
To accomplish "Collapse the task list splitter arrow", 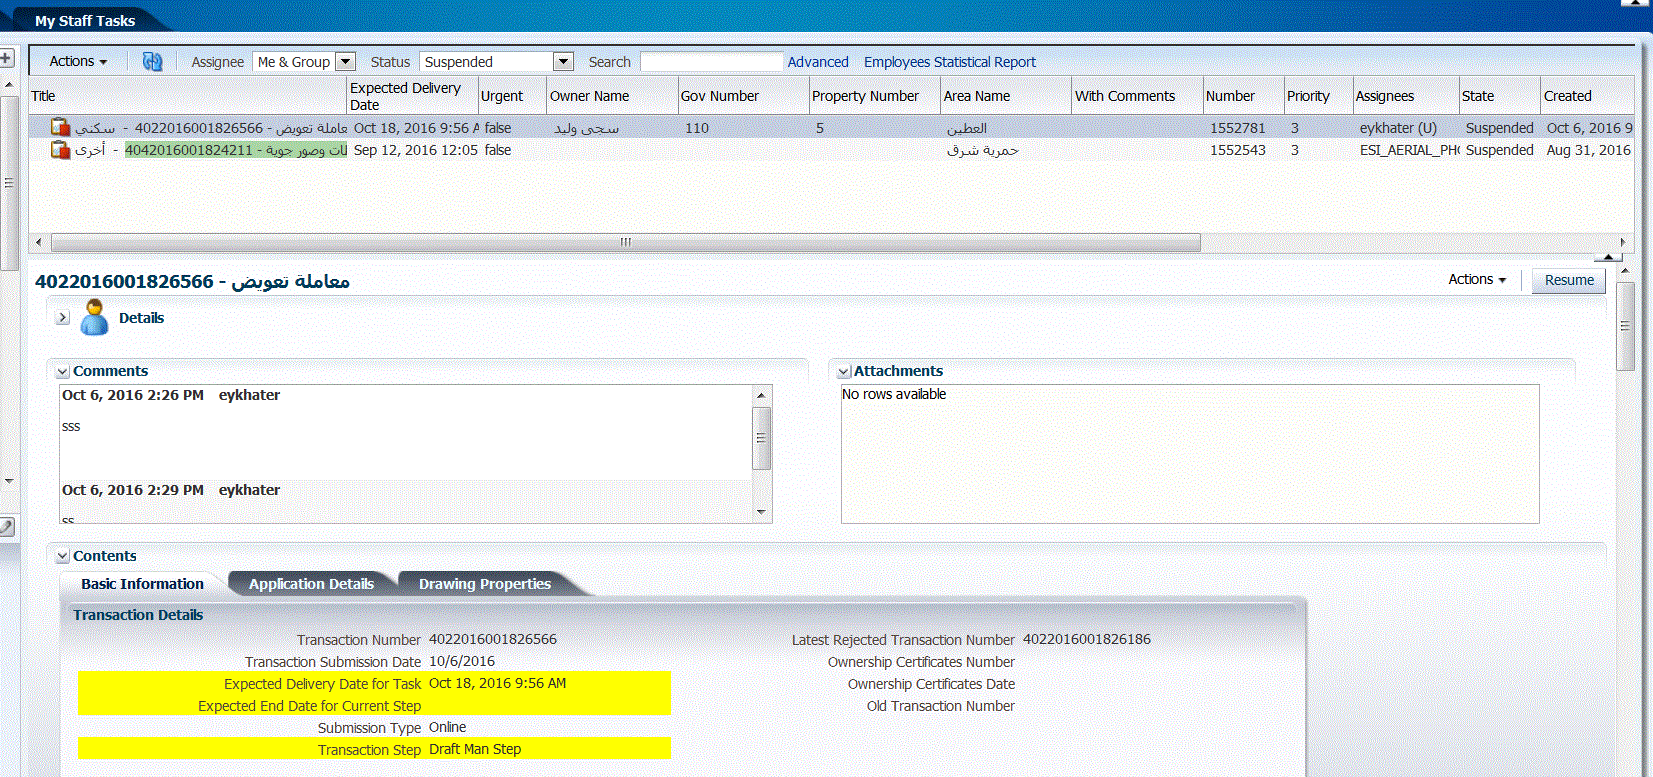I will [1607, 257].
